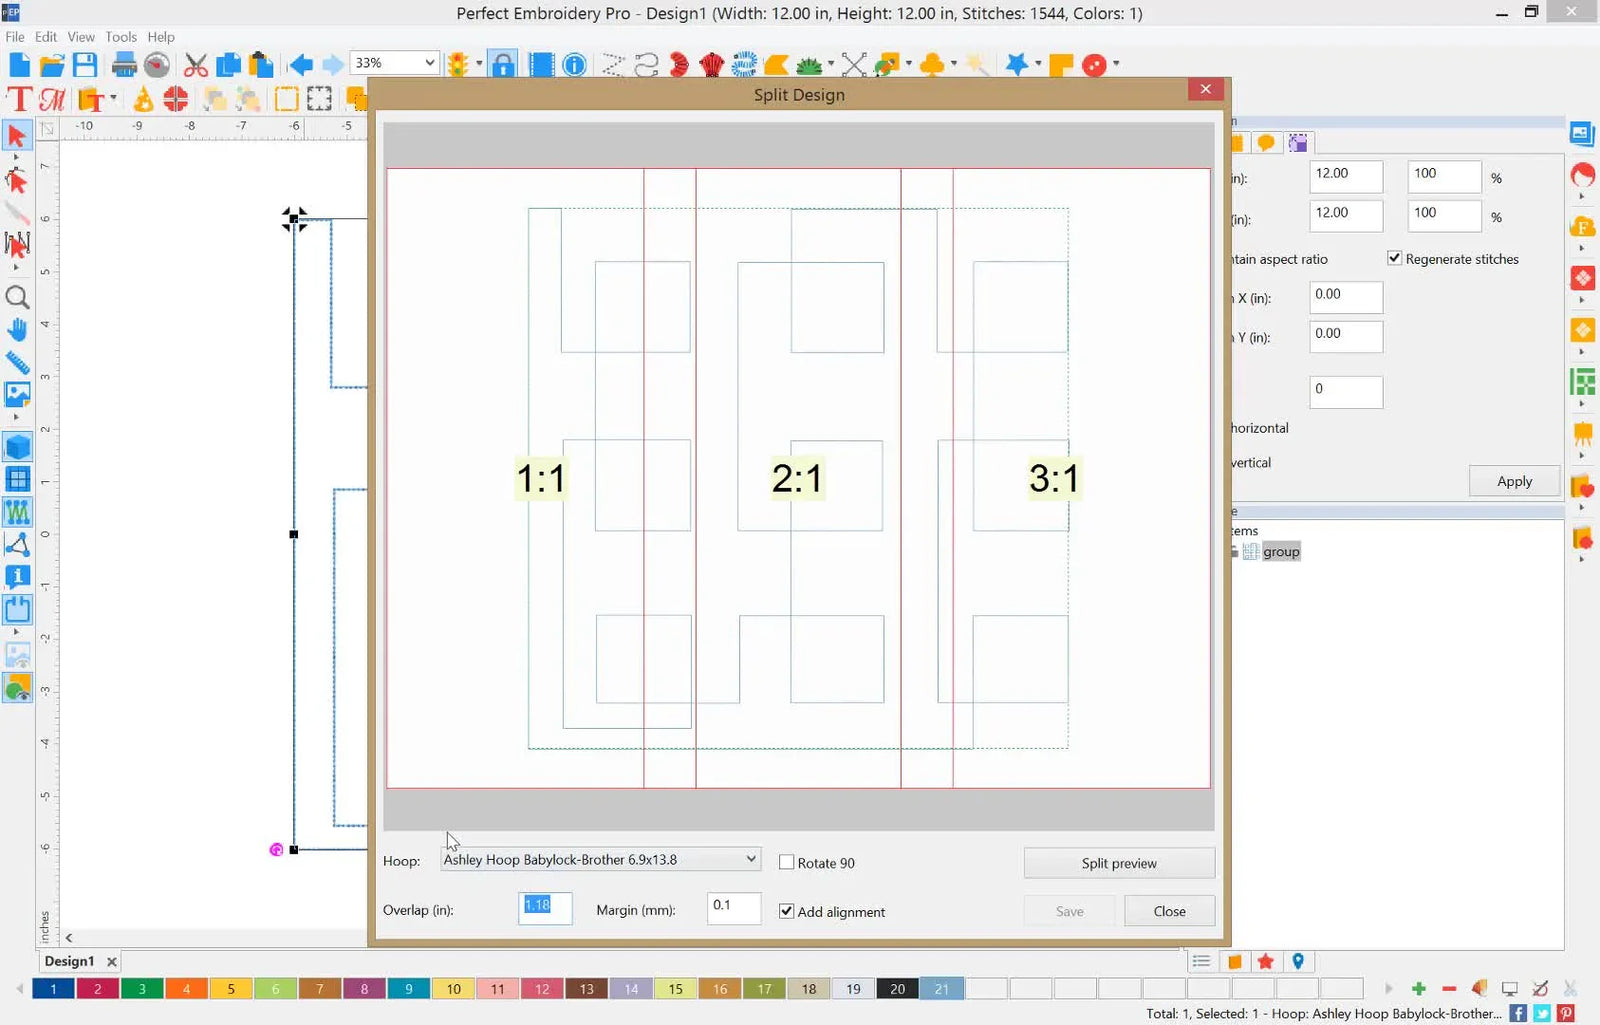
Task: Save the design with the floppy disk icon
Action: tap(85, 65)
